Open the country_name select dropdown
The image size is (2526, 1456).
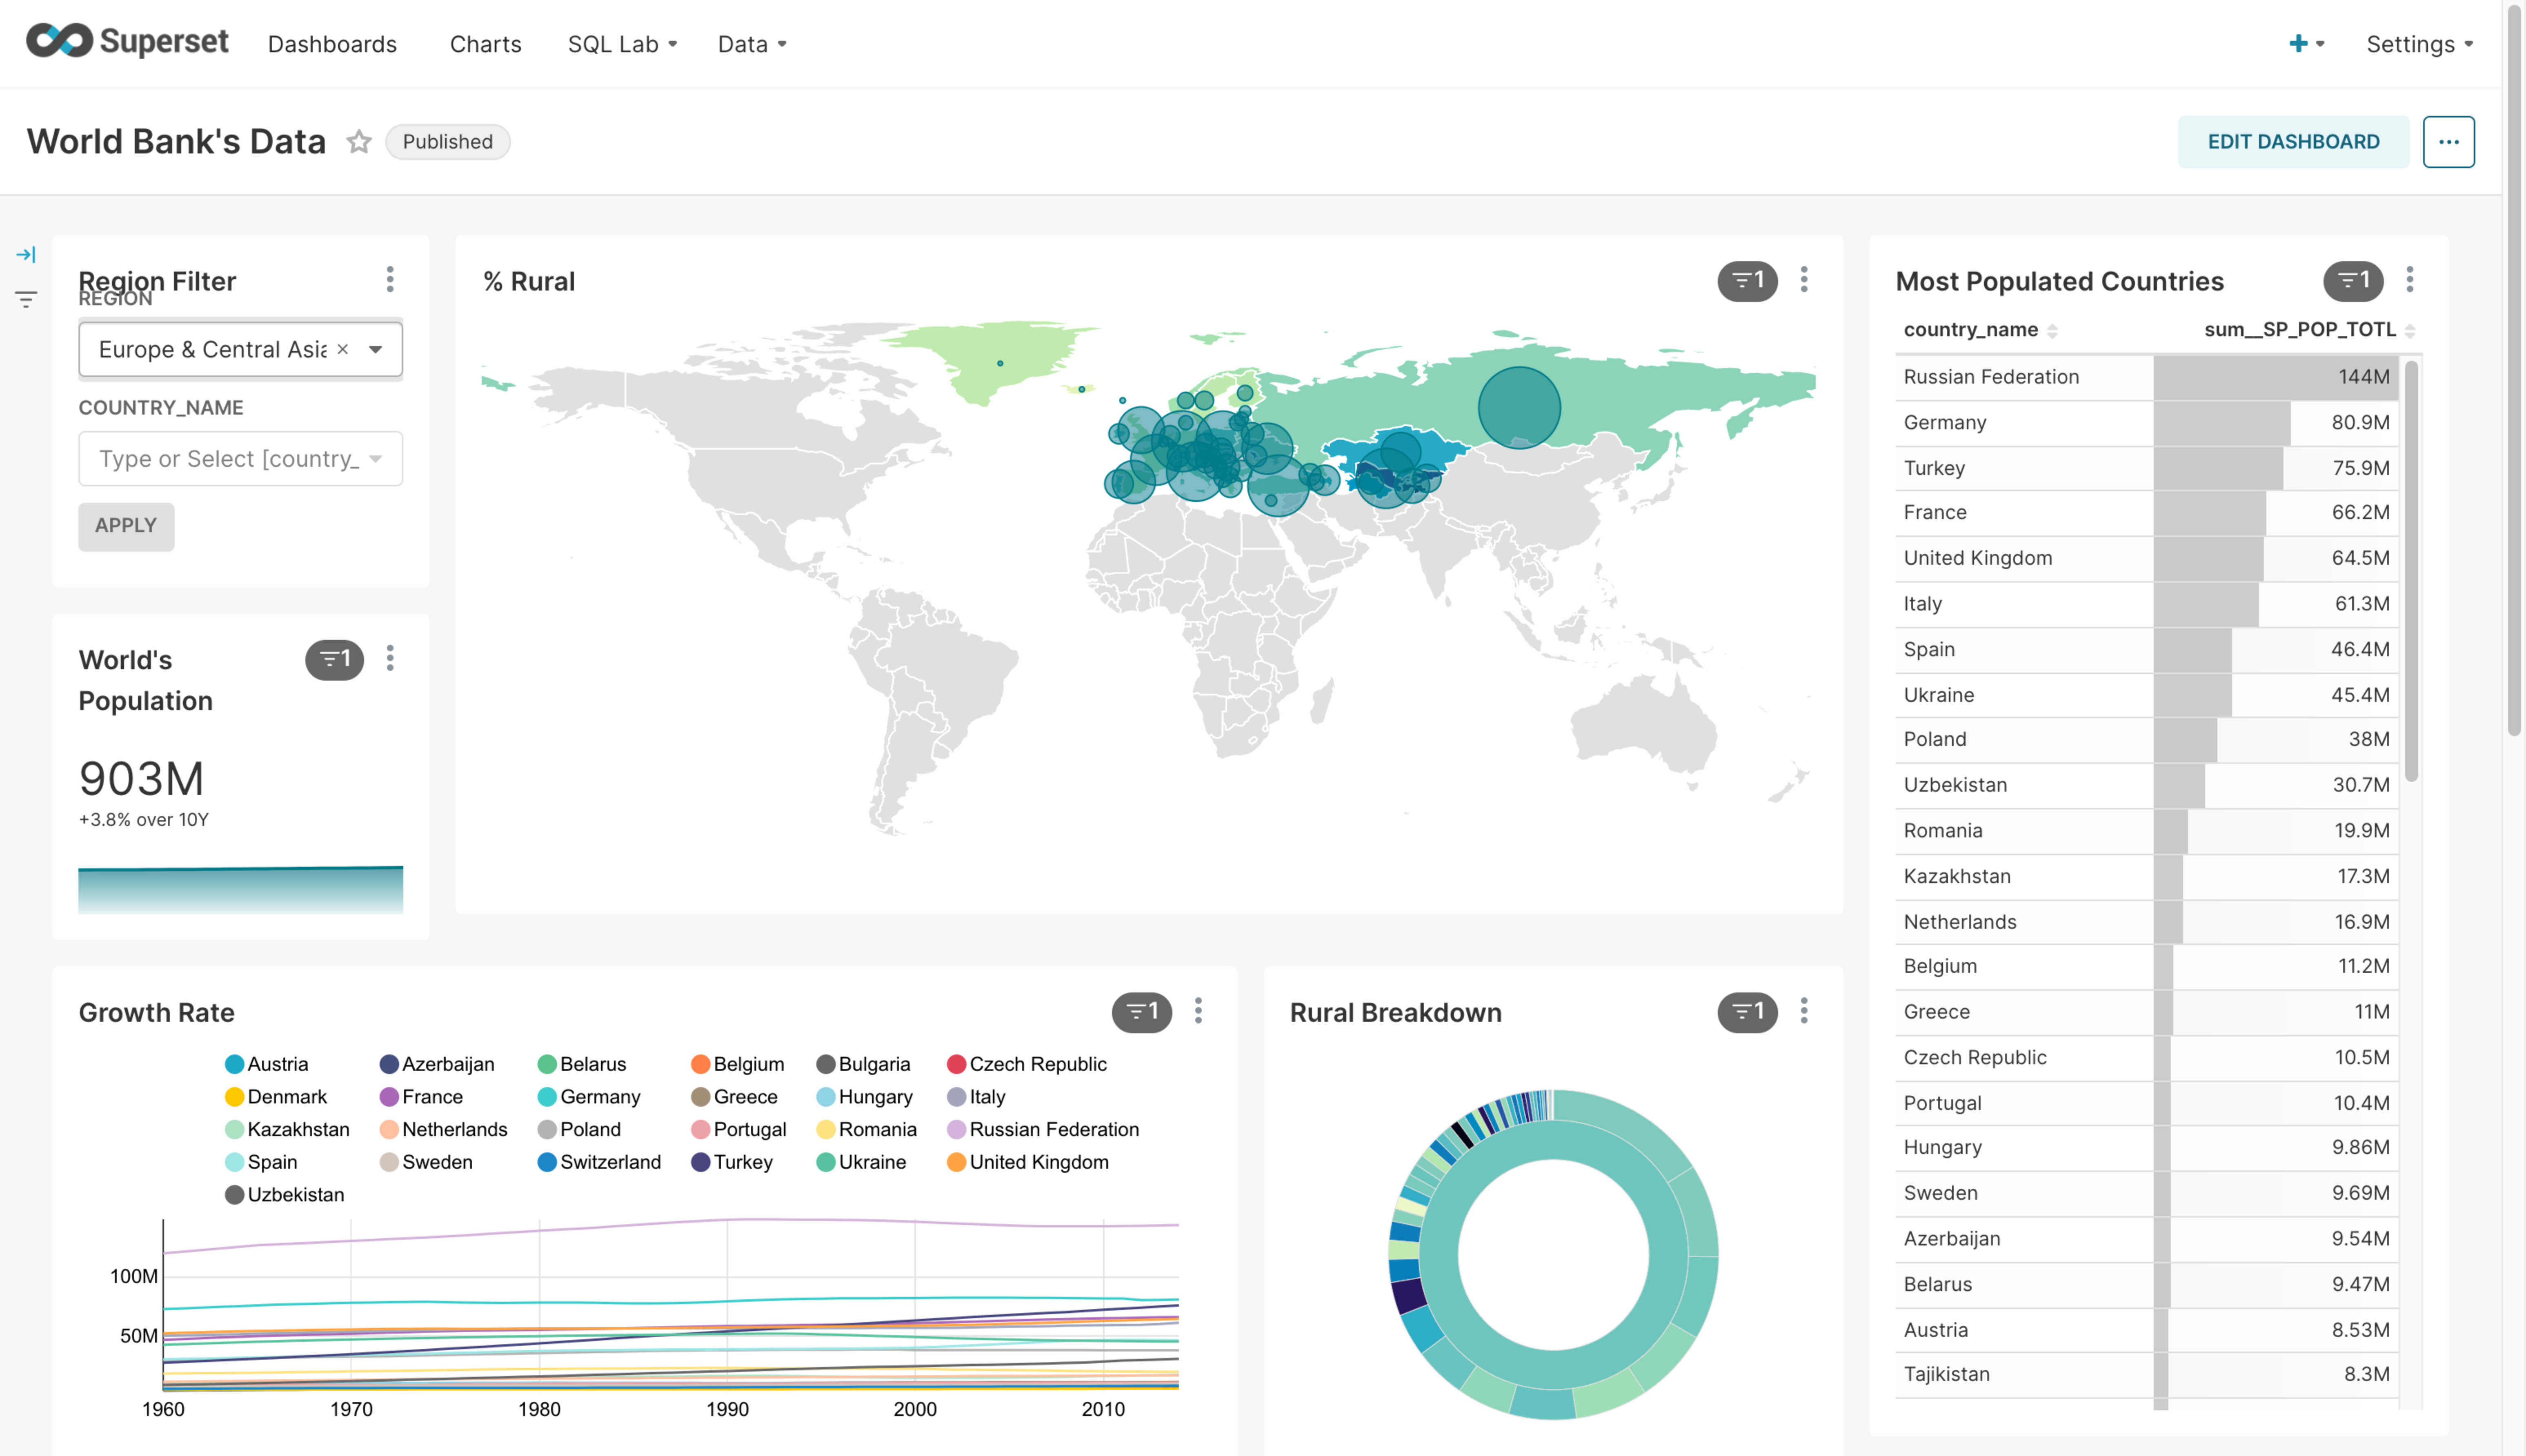point(241,459)
